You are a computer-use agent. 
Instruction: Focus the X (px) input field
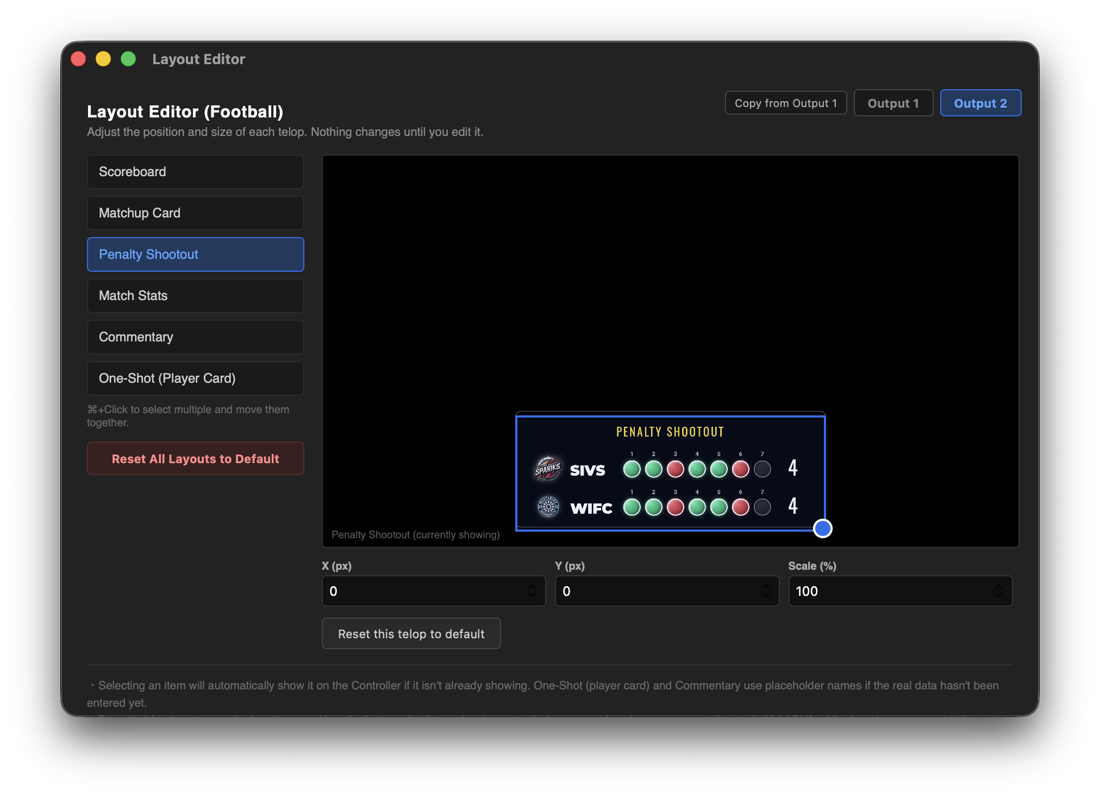(x=434, y=591)
